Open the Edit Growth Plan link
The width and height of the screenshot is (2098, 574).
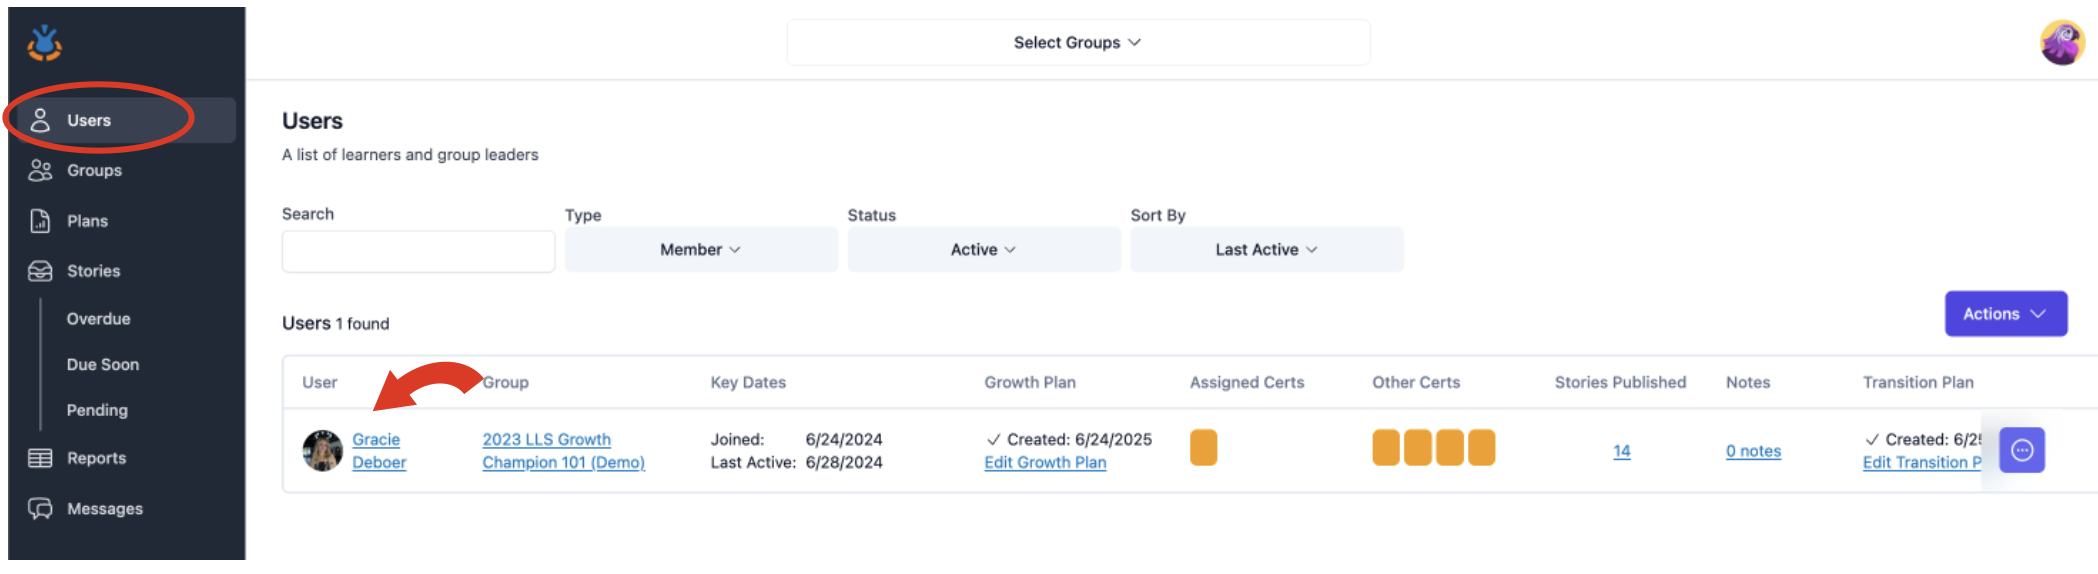pos(1045,463)
